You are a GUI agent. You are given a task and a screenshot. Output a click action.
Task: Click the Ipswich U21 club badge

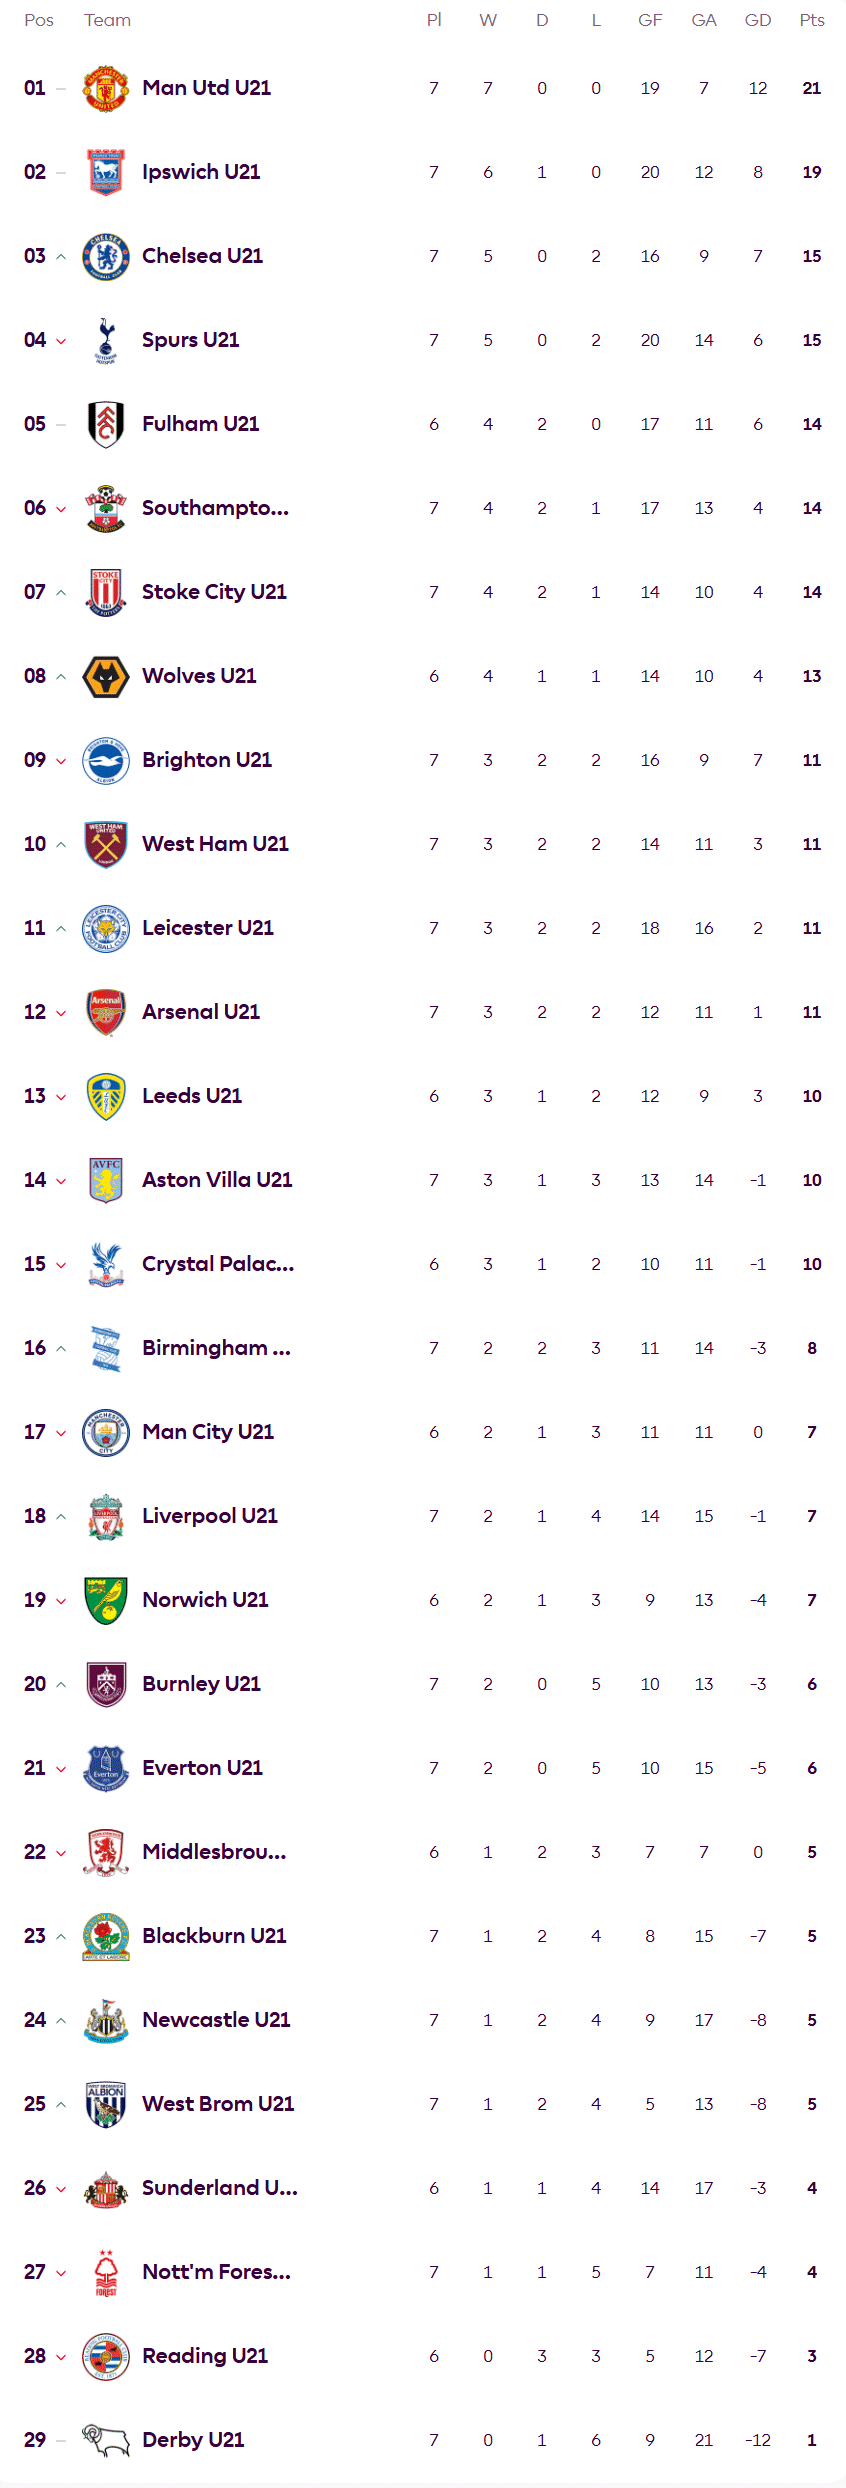coord(106,173)
